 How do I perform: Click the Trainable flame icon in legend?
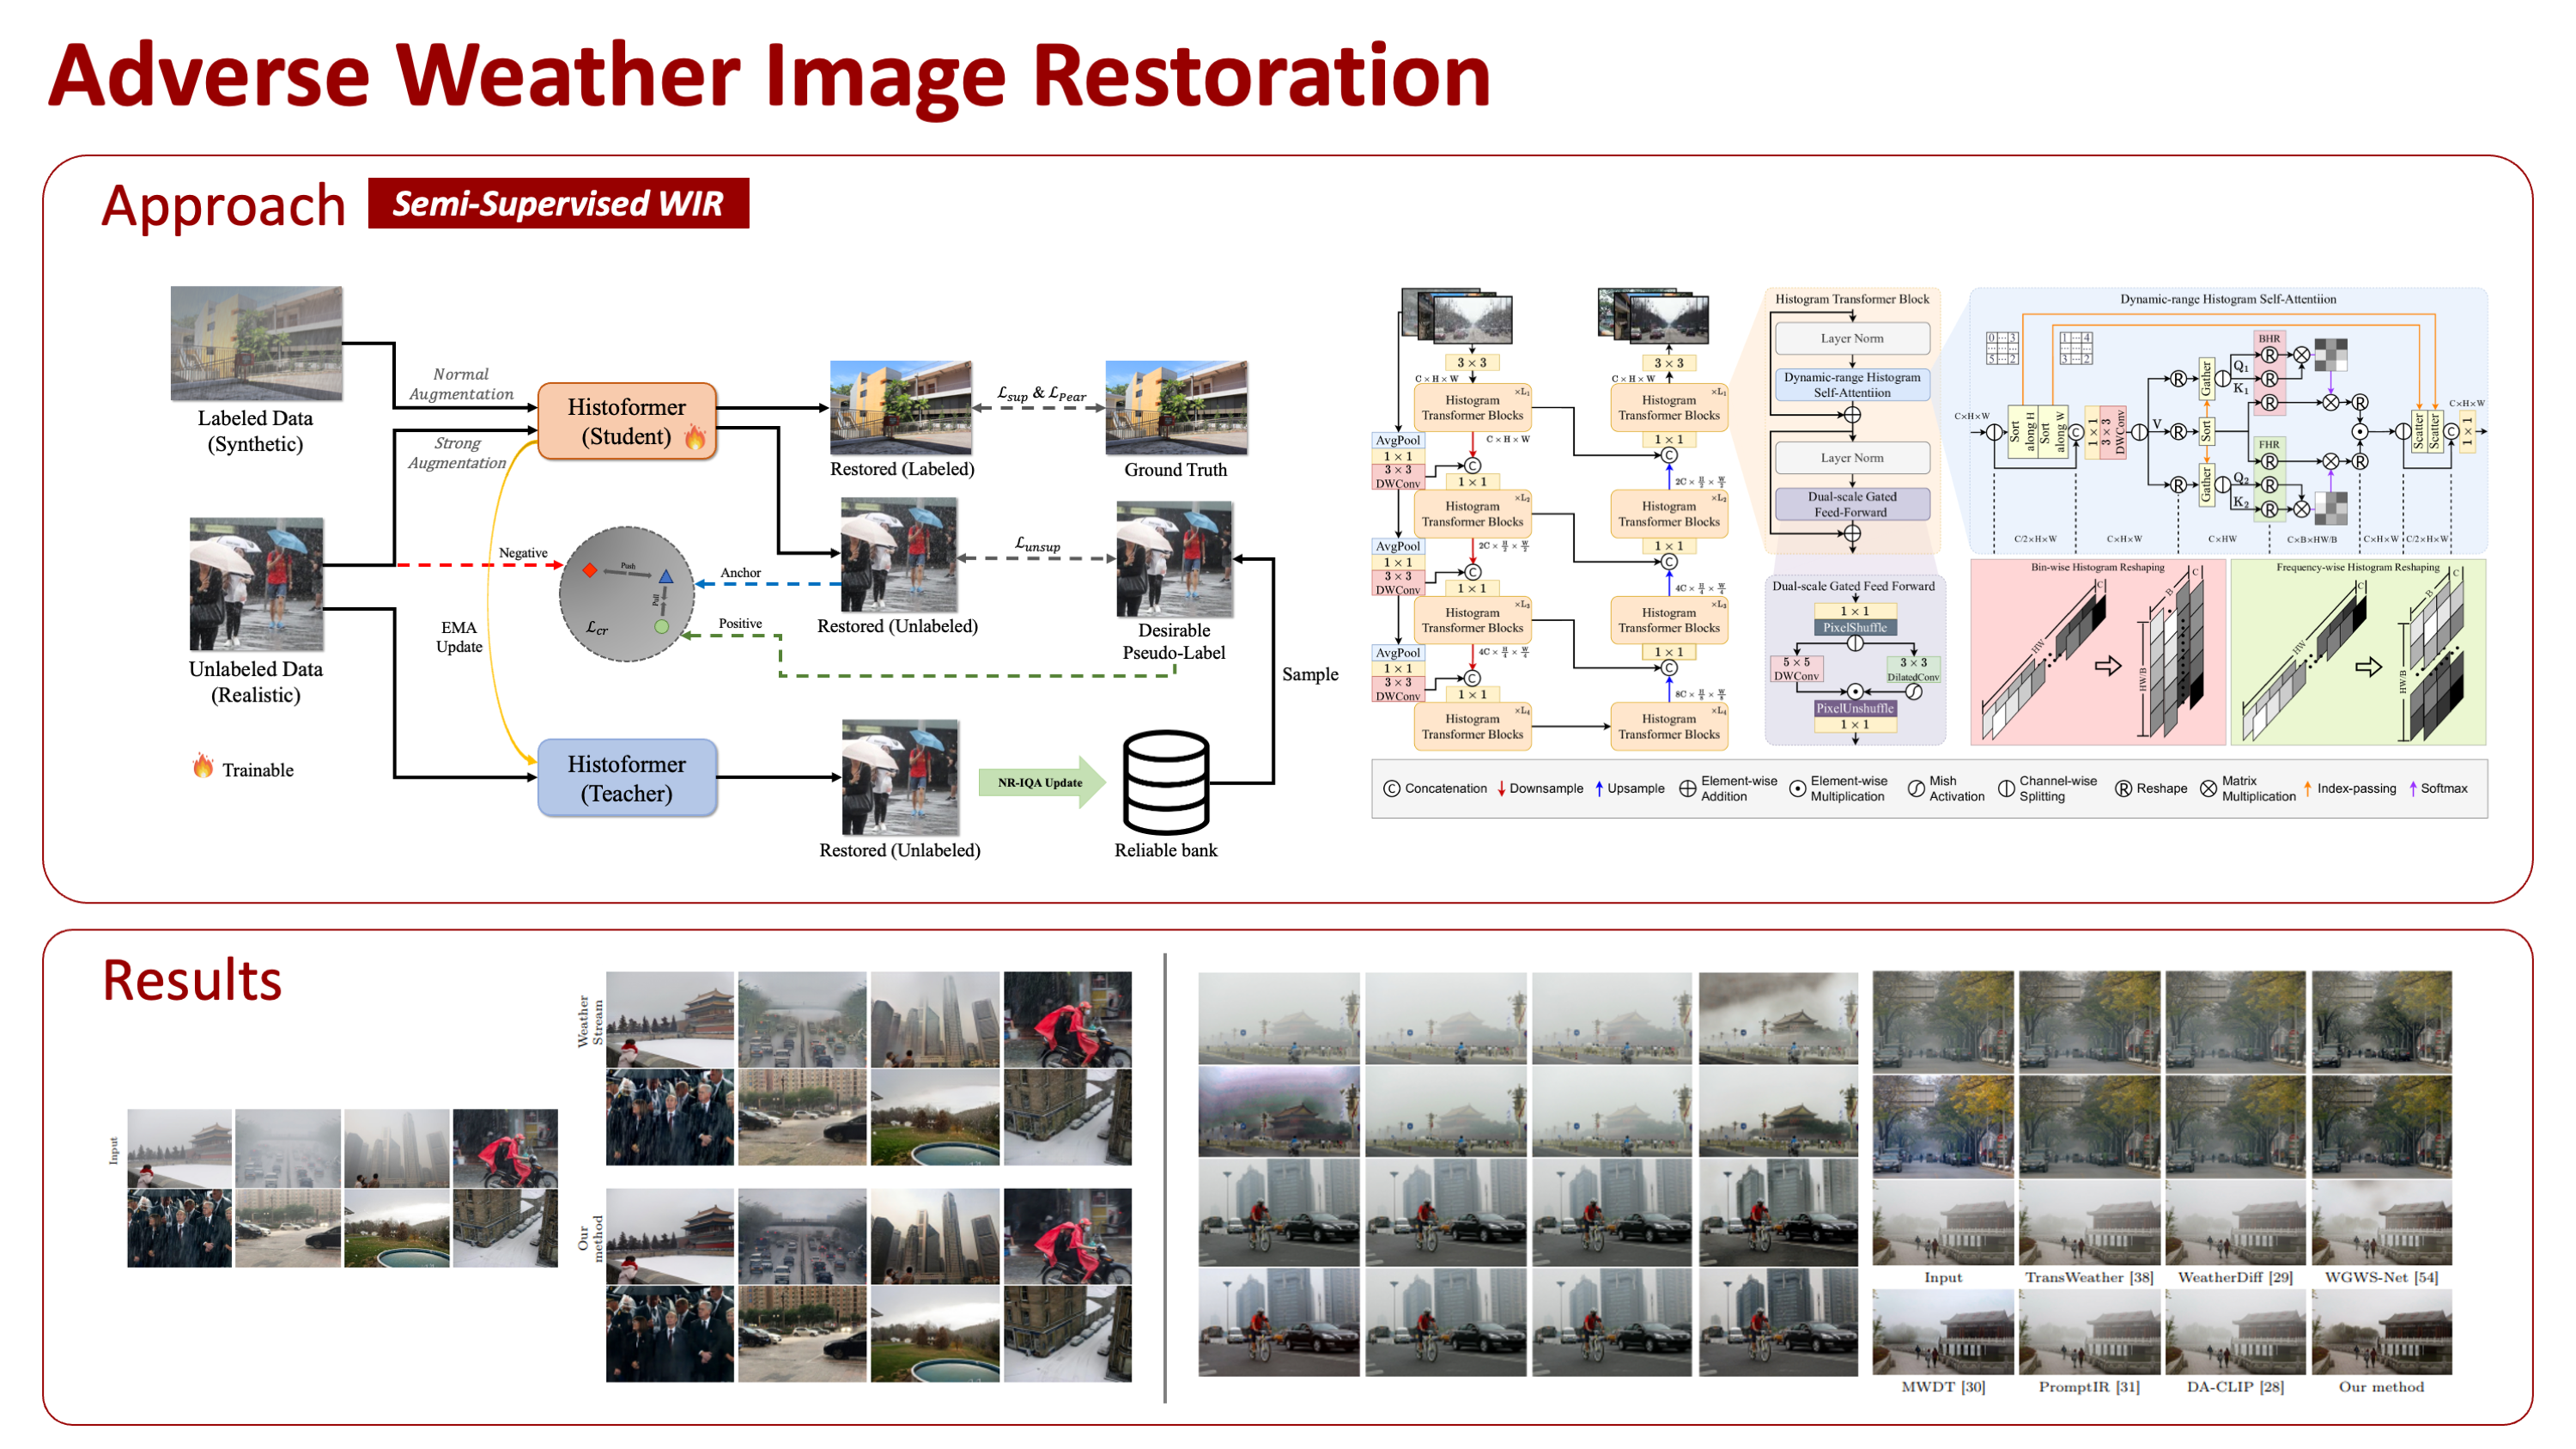(203, 767)
